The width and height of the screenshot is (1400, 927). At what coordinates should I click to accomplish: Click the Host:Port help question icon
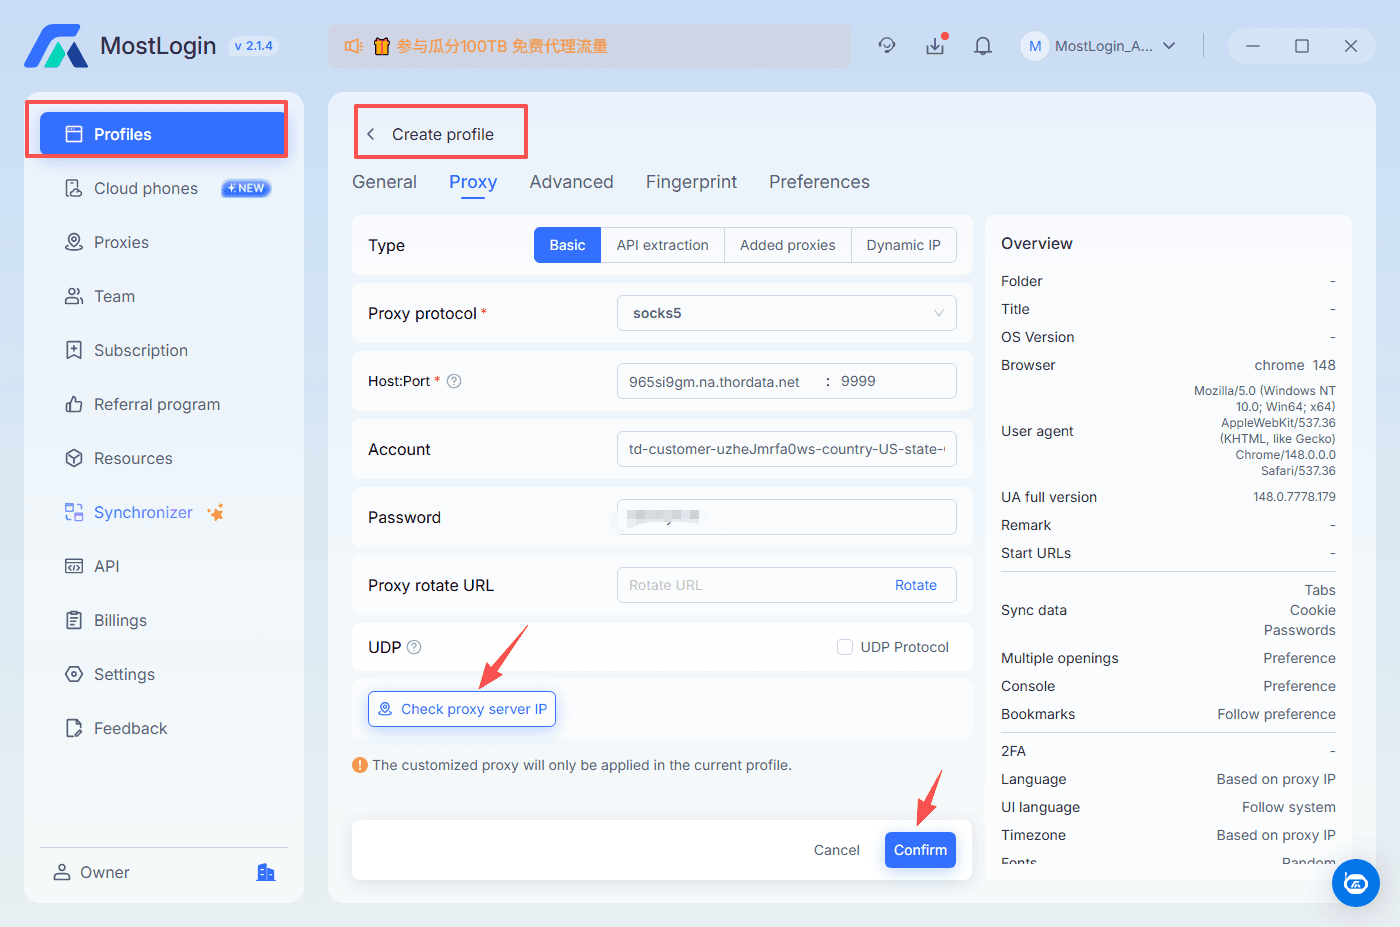point(454,381)
